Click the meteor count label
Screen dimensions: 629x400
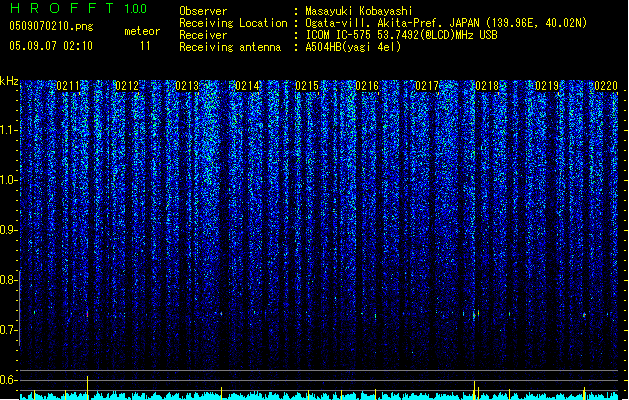(x=142, y=31)
